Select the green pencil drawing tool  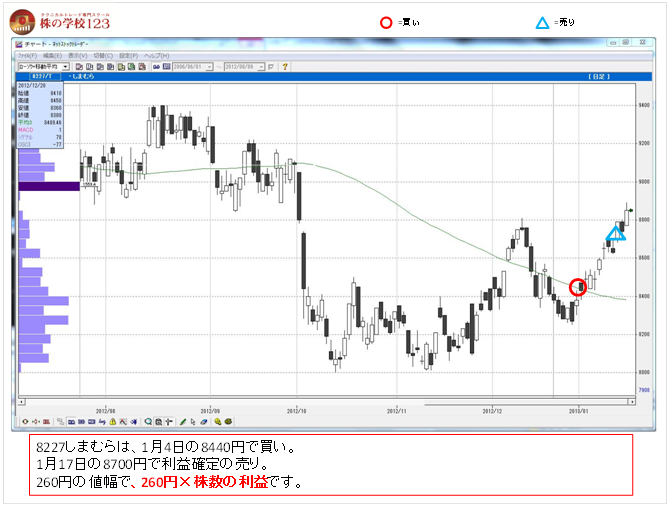coord(183,422)
